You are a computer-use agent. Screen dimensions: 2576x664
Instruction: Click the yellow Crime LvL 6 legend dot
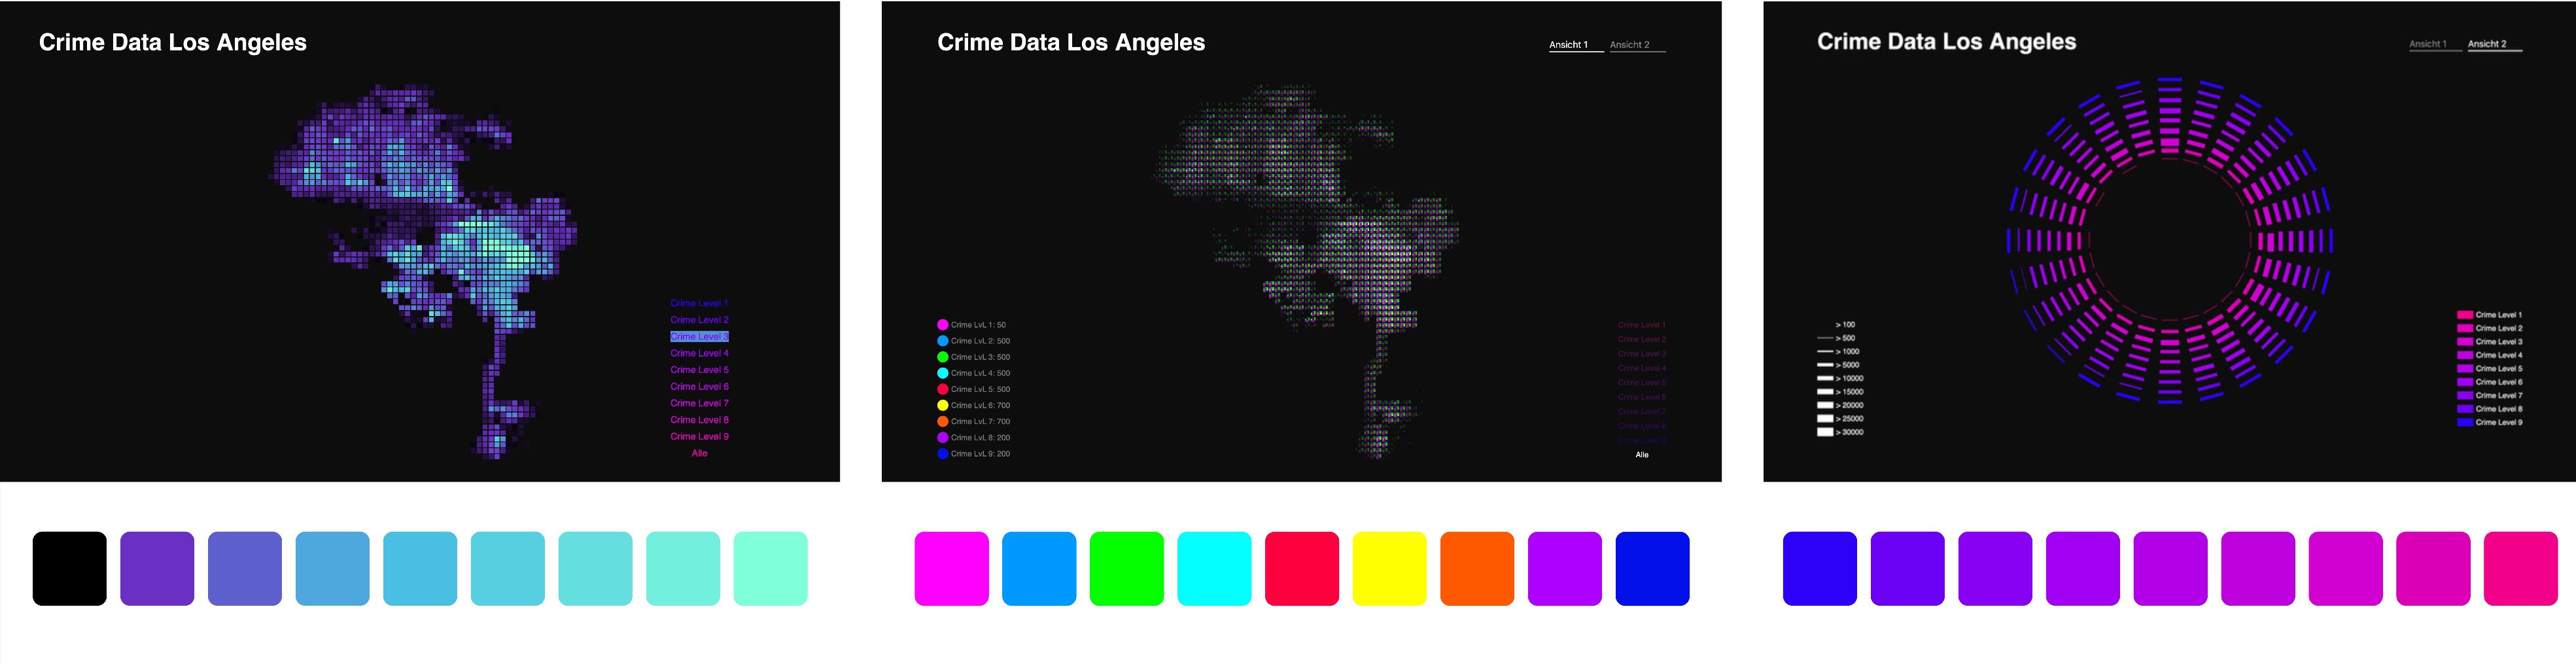click(x=942, y=405)
